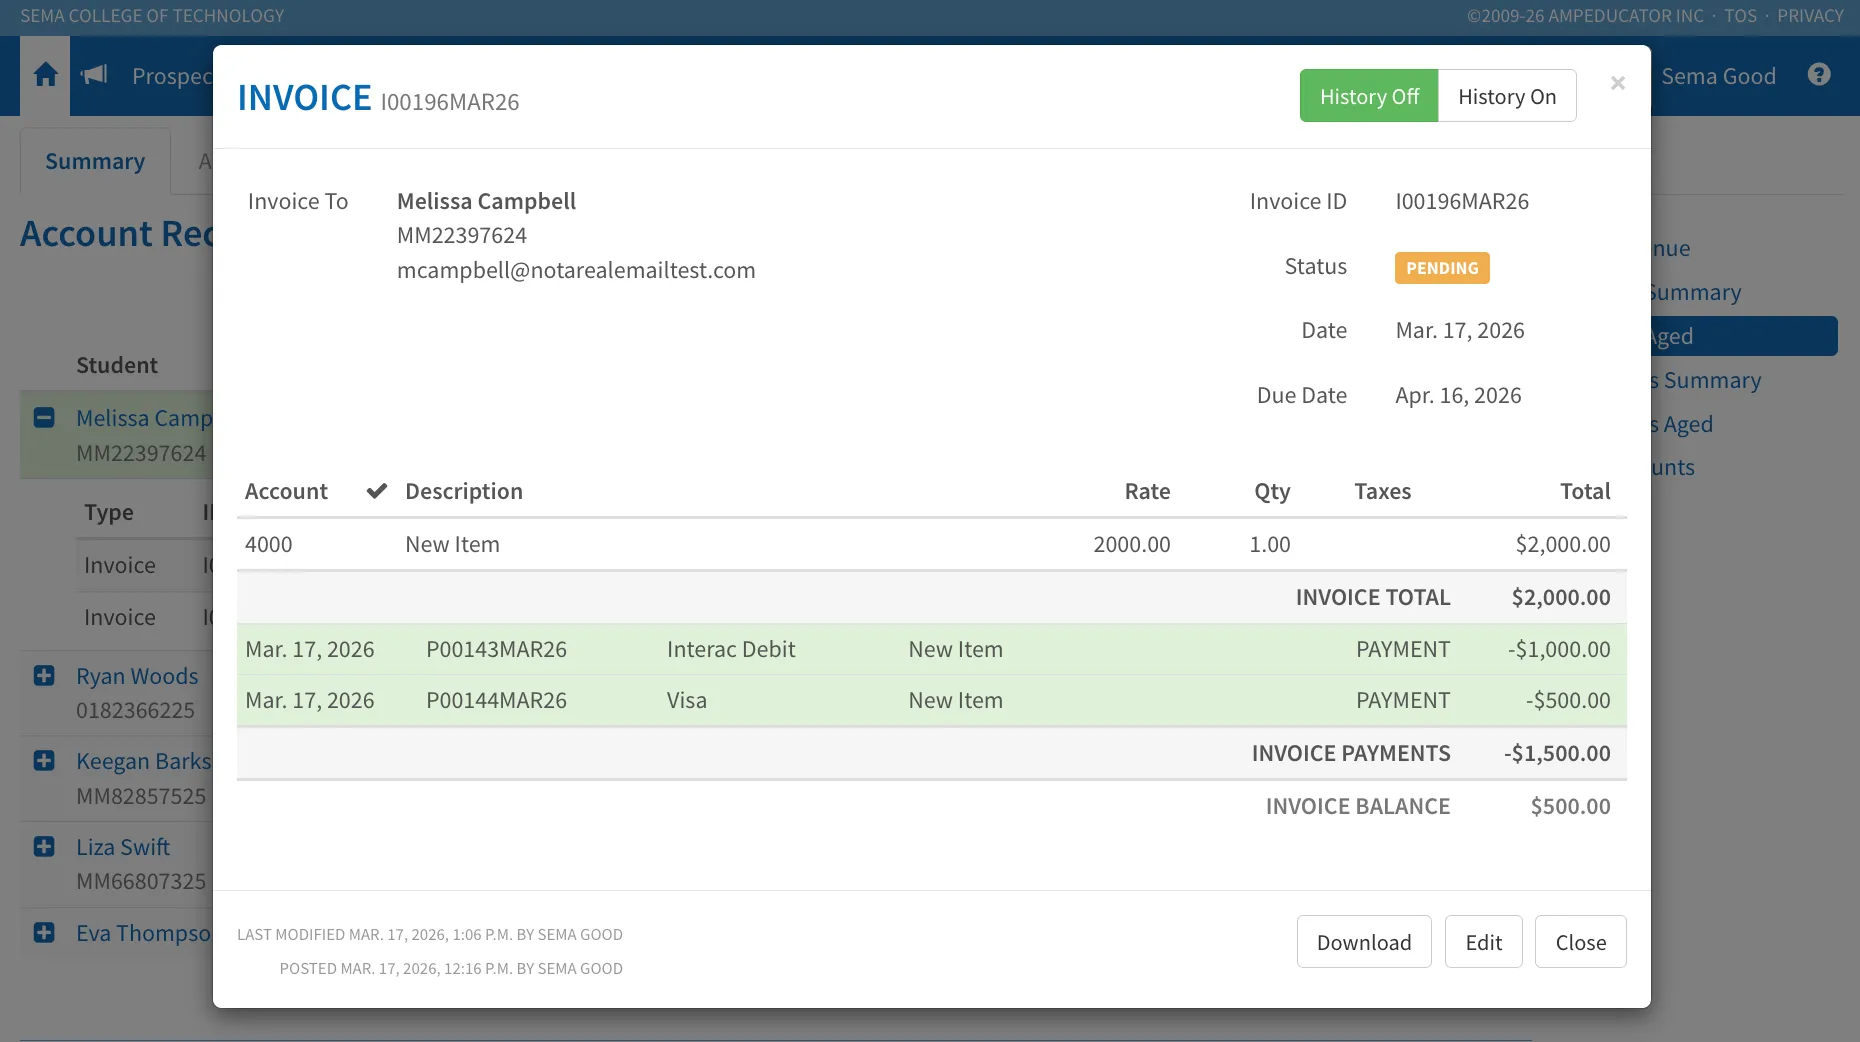The width and height of the screenshot is (1860, 1042).
Task: Open the help question mark icon
Action: point(1819,75)
